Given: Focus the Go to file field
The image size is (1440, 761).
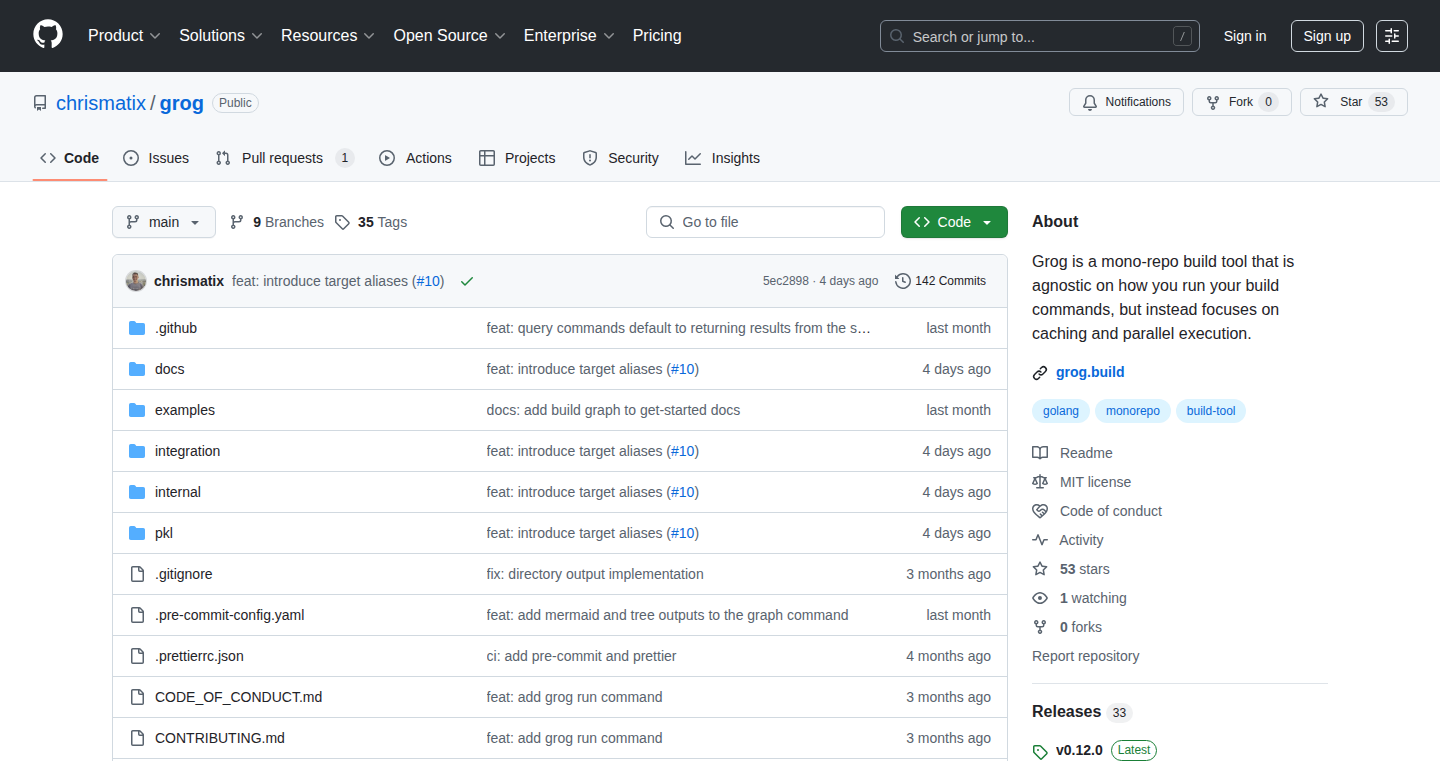Looking at the screenshot, I should (x=765, y=222).
